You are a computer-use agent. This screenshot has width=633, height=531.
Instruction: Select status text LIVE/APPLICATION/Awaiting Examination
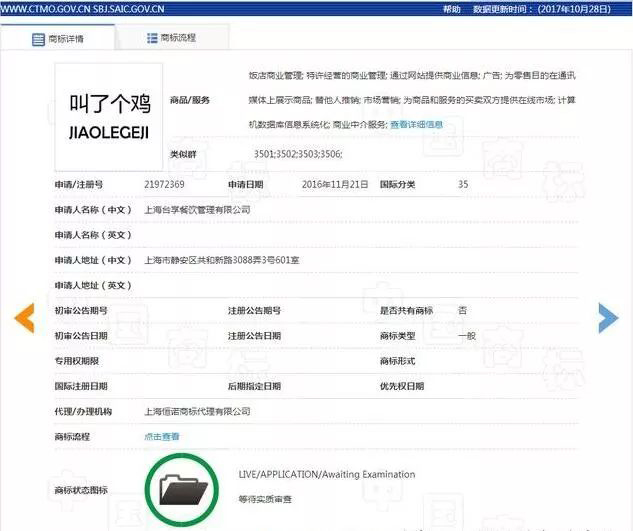click(x=327, y=474)
